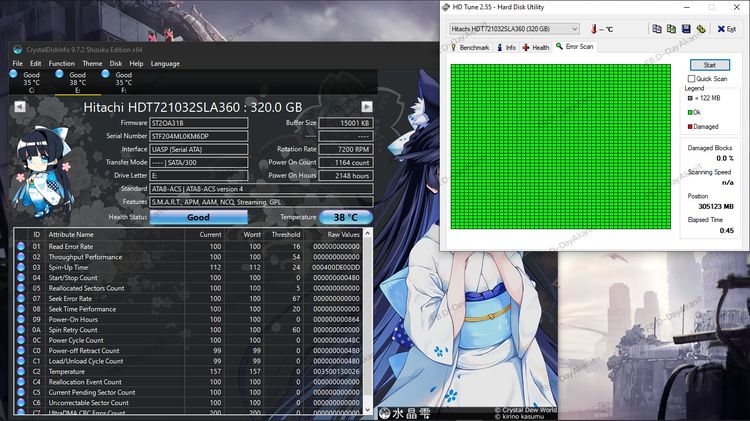Switch to the Benchmark tab
Screen dimensions: 750x421
470,47
